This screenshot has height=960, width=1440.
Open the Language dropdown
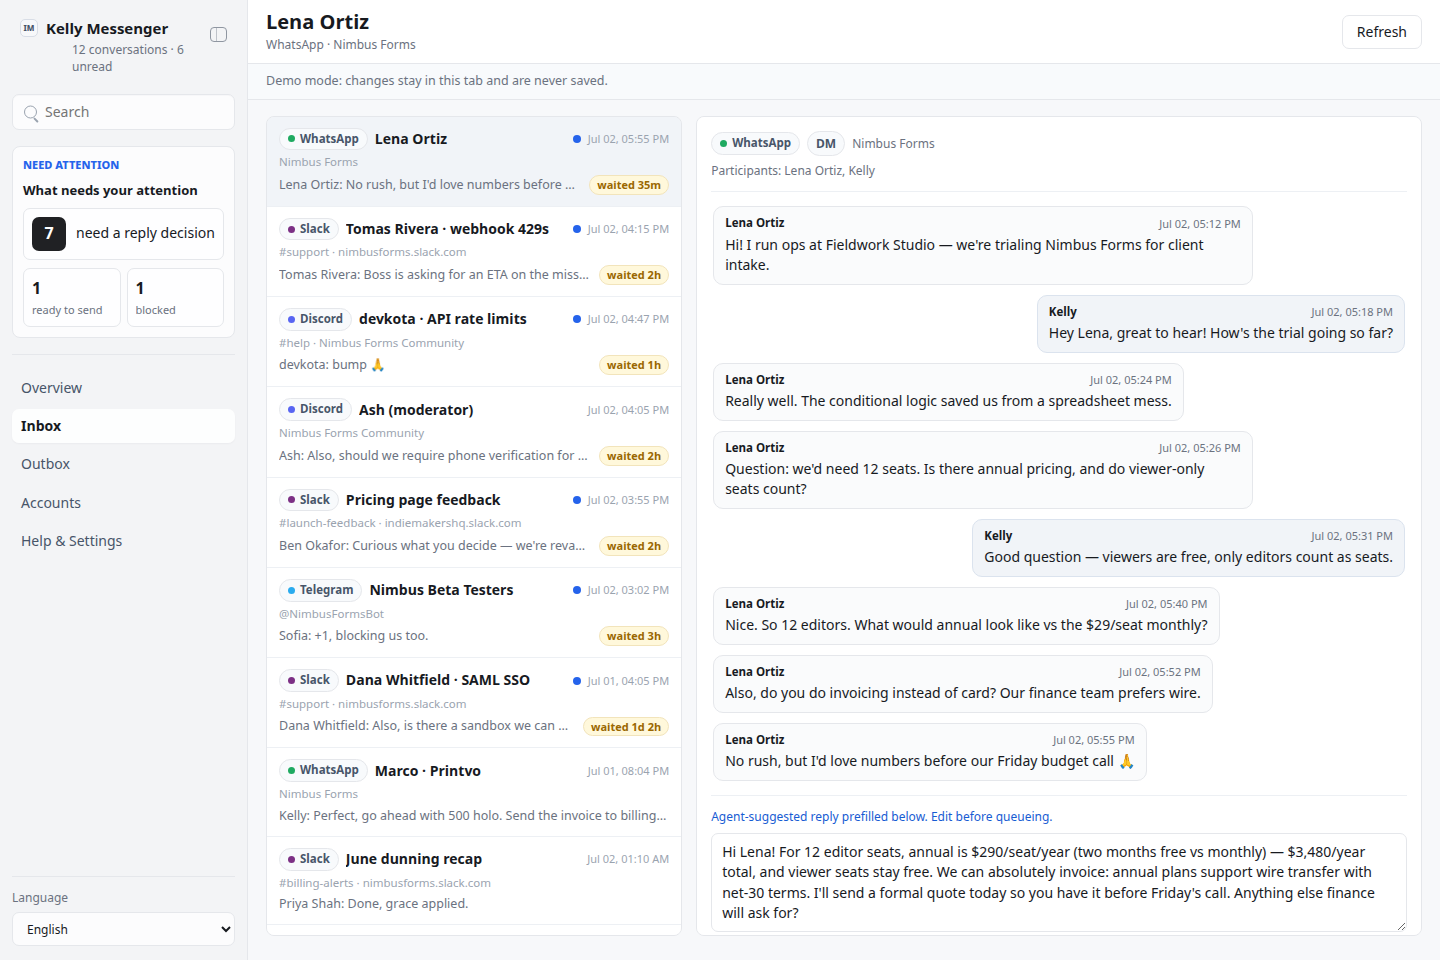[x=124, y=929]
